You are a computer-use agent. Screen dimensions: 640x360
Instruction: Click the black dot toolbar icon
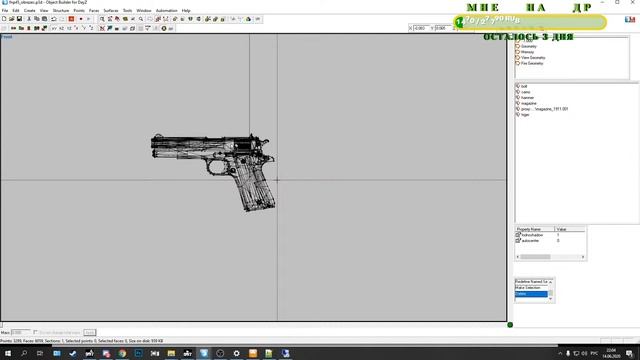click(x=81, y=19)
